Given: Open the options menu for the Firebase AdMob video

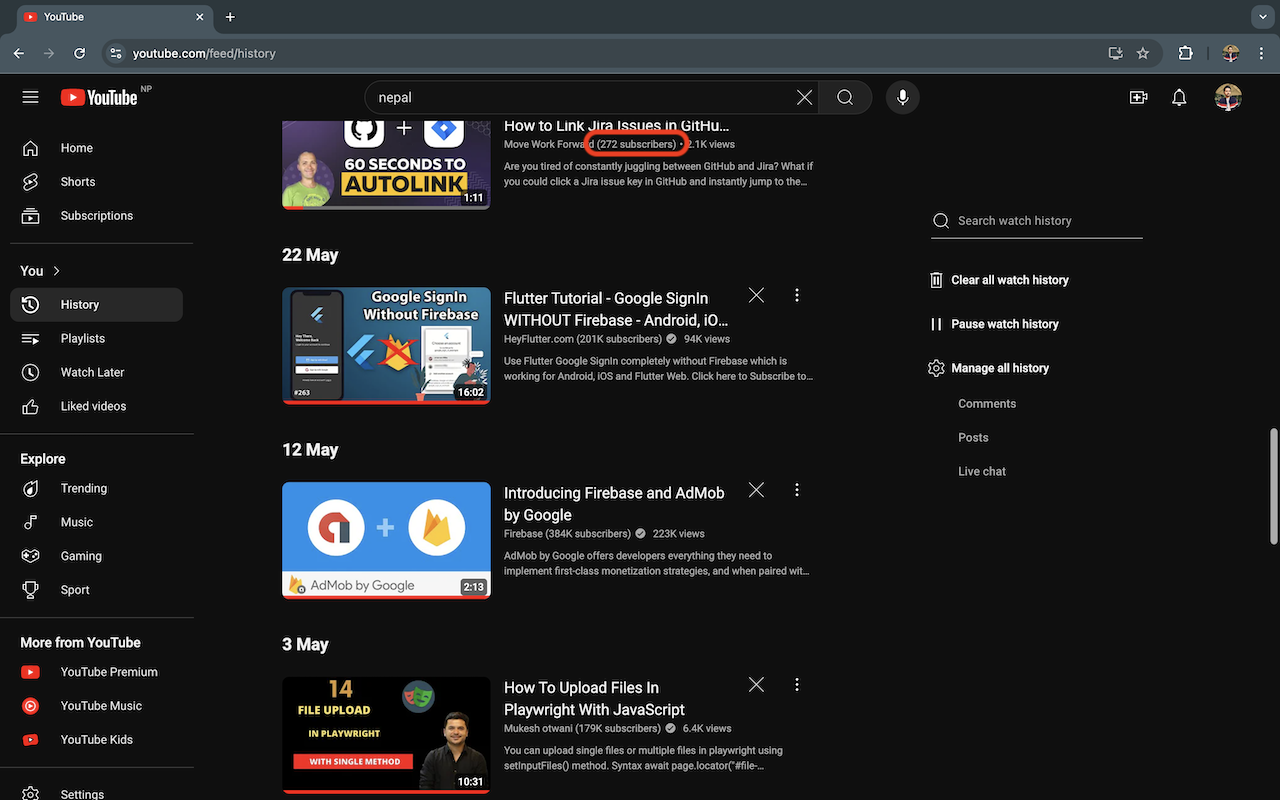Looking at the screenshot, I should pos(797,490).
